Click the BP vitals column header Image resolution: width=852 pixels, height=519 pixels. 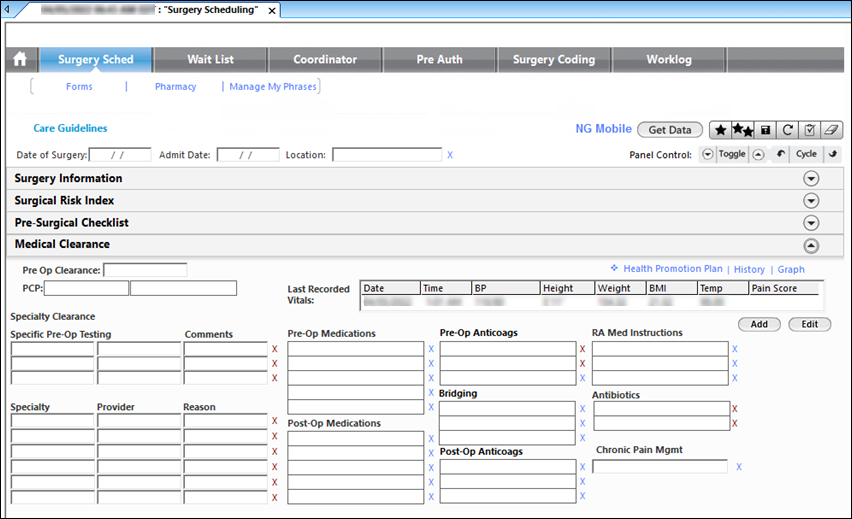pos(506,288)
